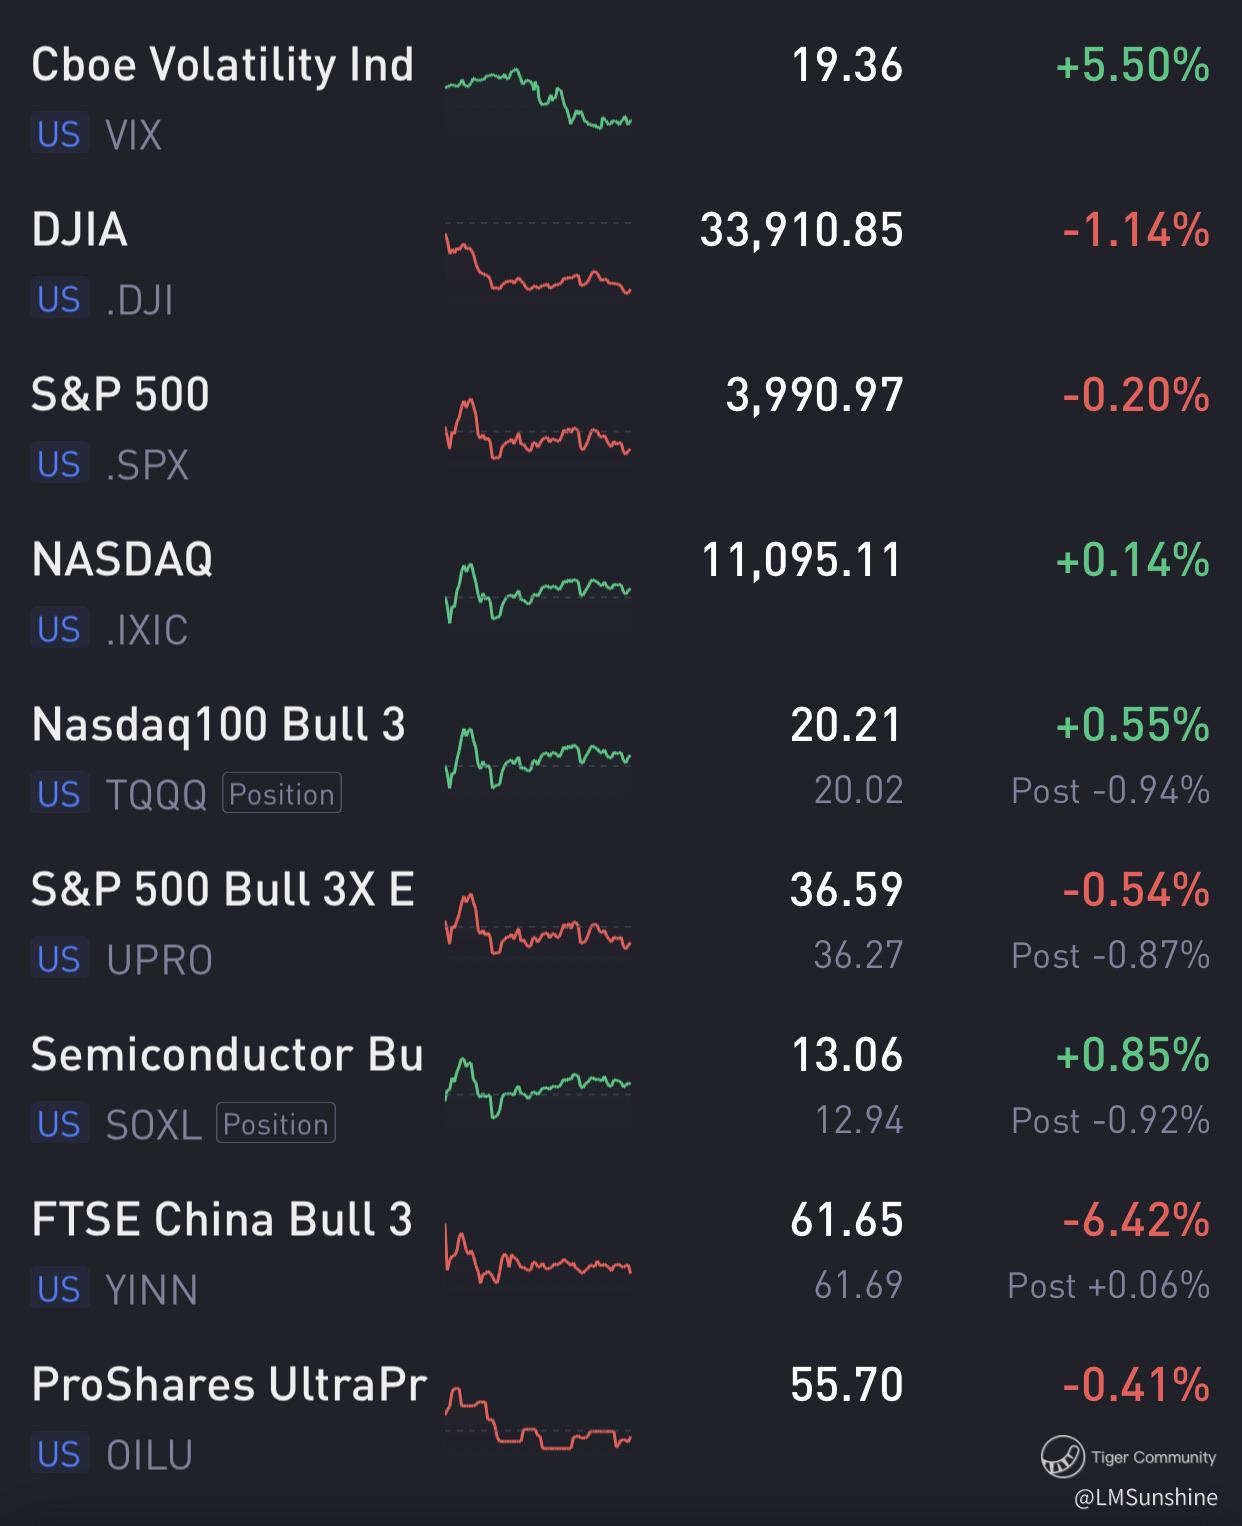The height and width of the screenshot is (1526, 1242).
Task: Click the YINN sparkline chart
Action: coord(538,1257)
